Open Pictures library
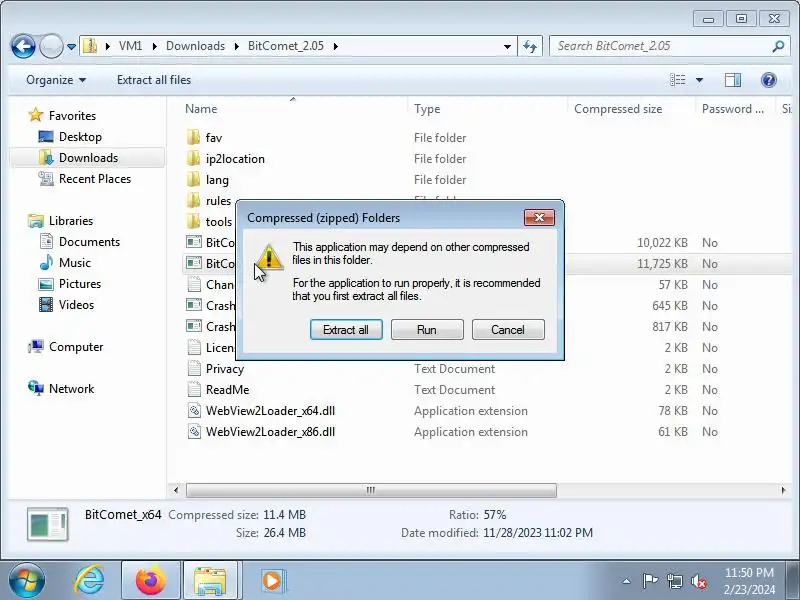Viewport: 800px width, 600px height. click(x=80, y=283)
